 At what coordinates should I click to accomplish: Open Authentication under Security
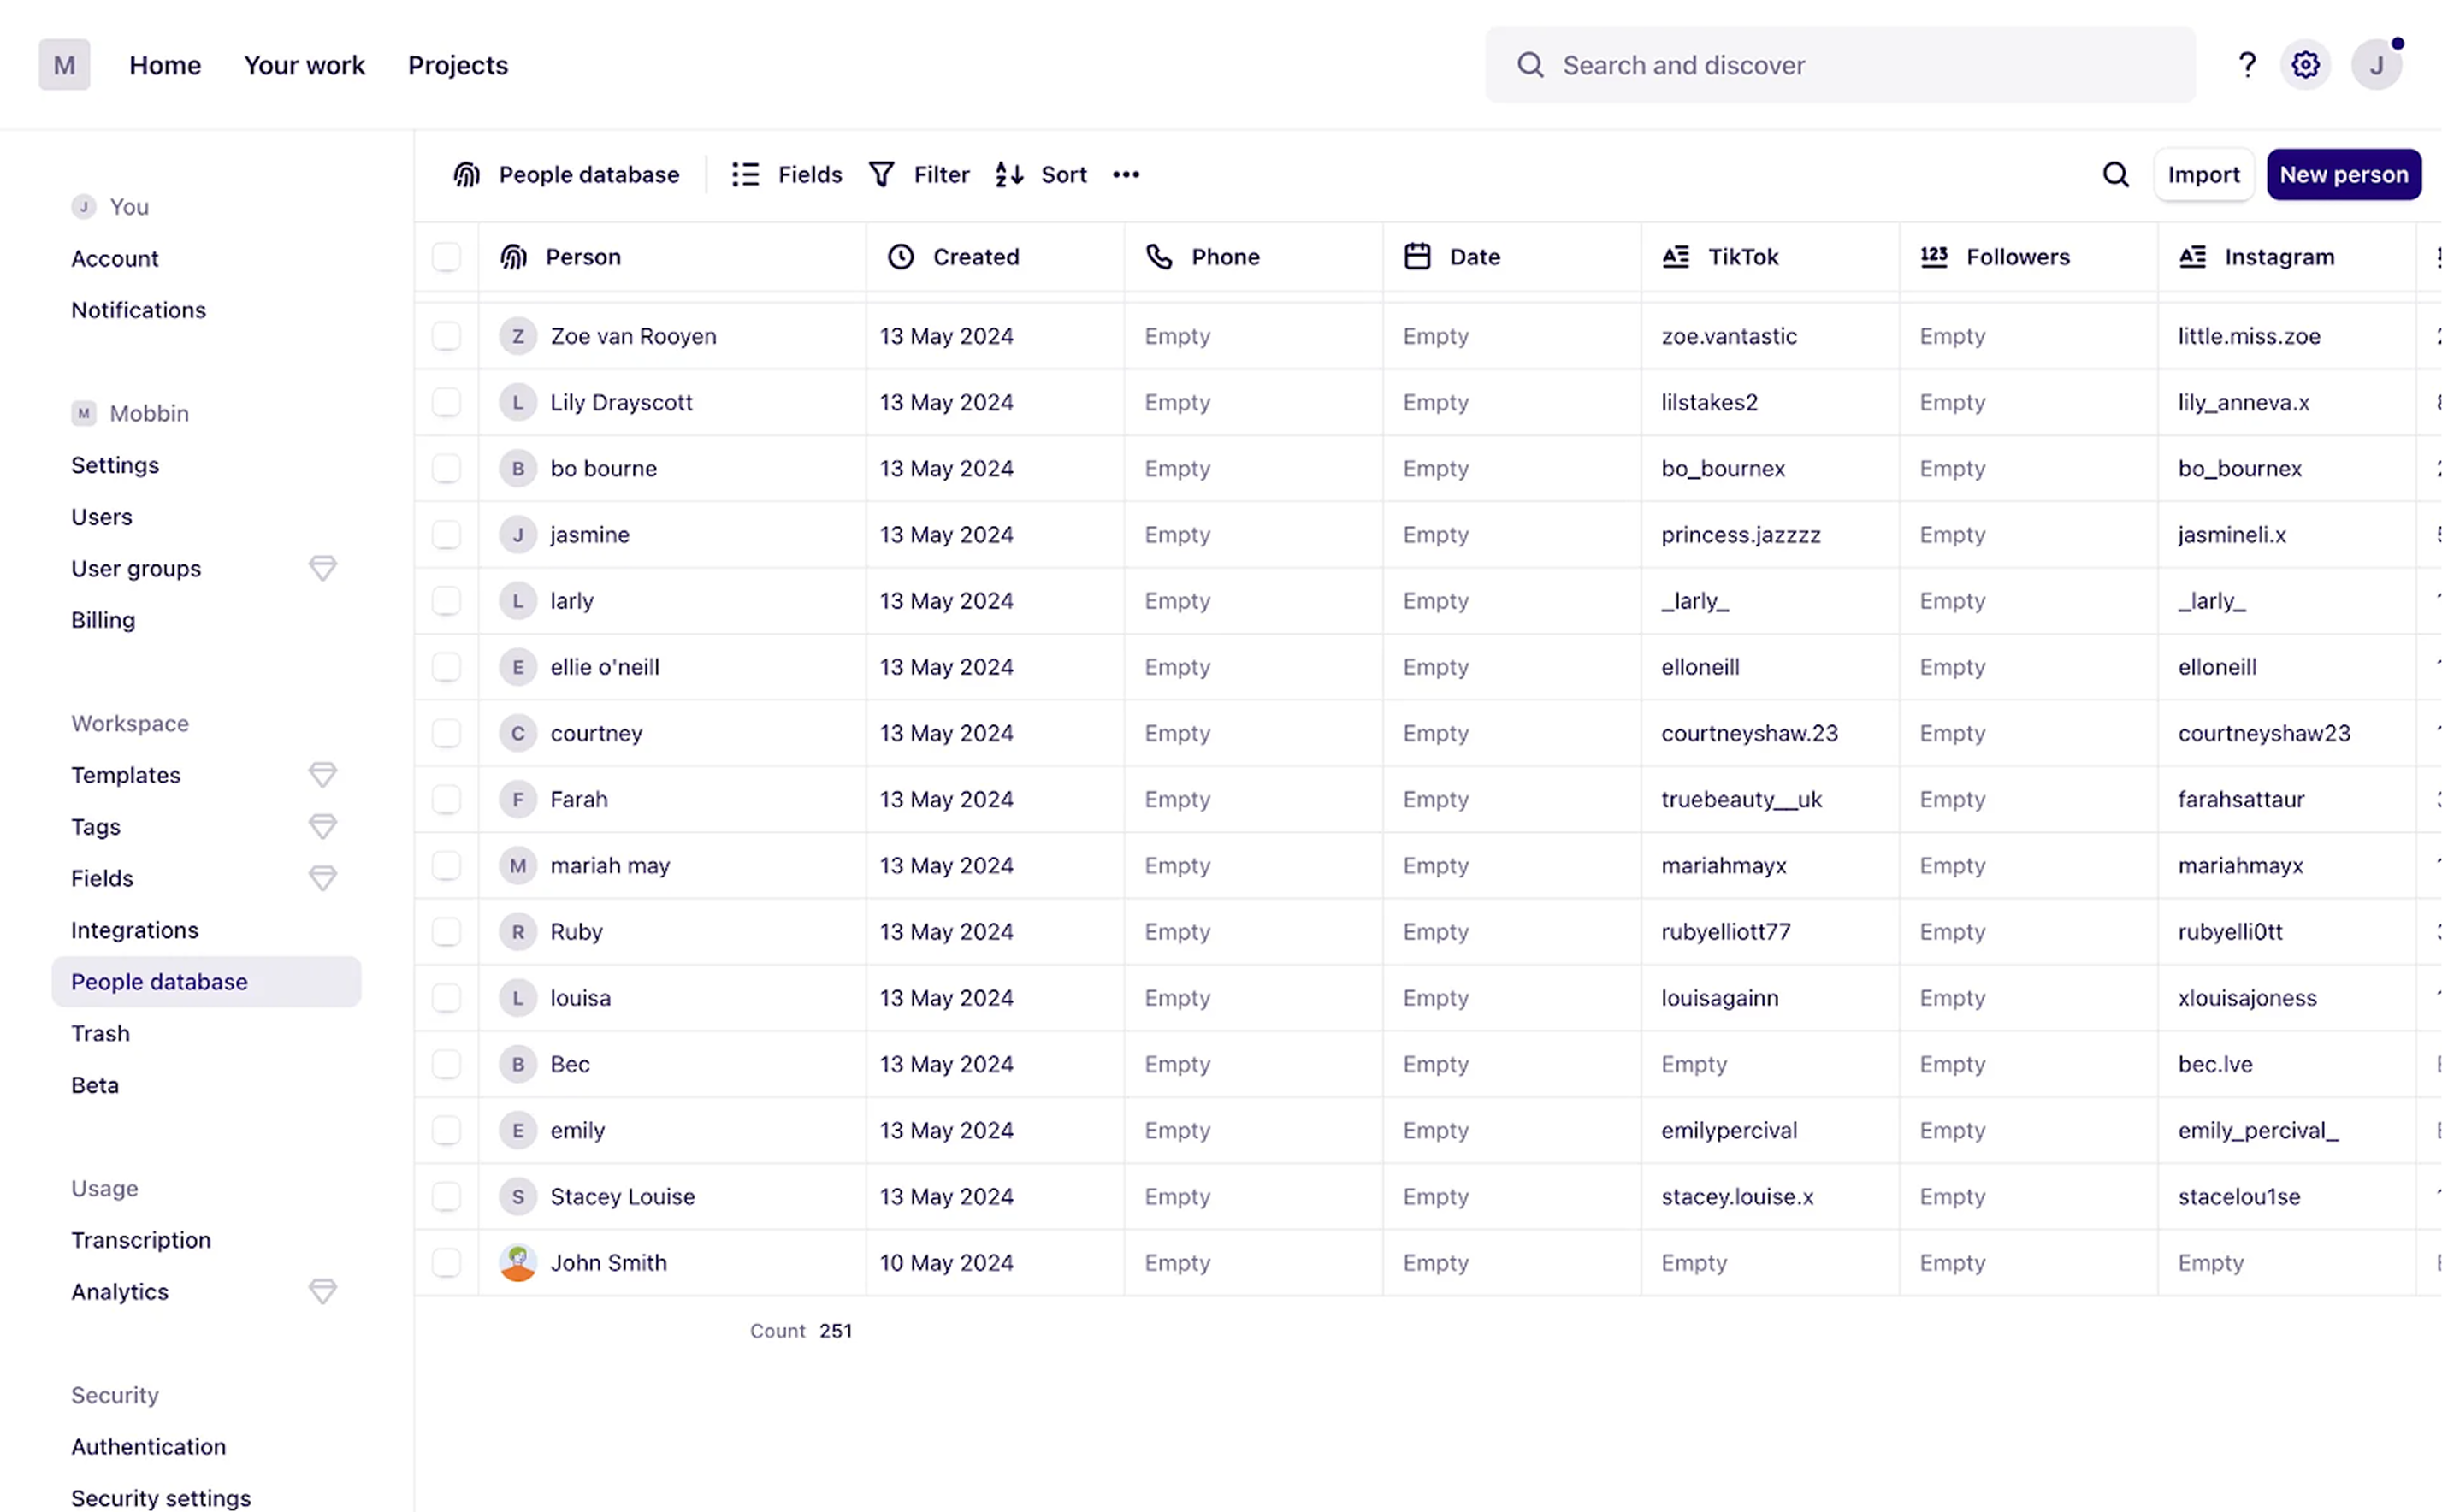149,1447
